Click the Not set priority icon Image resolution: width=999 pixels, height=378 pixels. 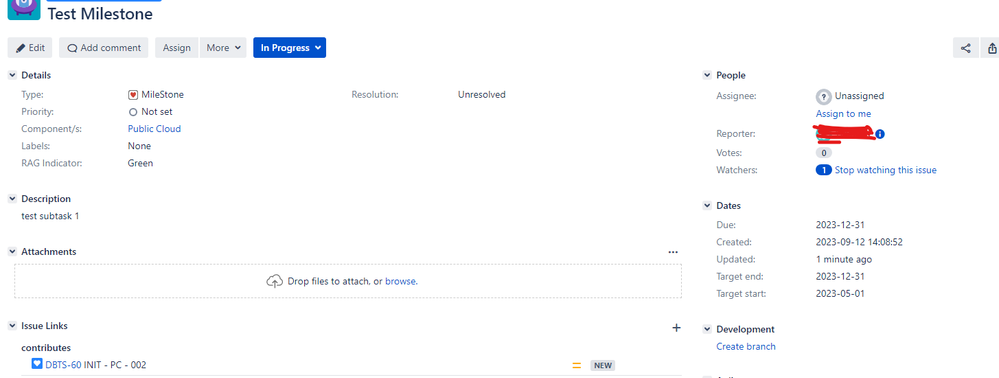click(133, 112)
